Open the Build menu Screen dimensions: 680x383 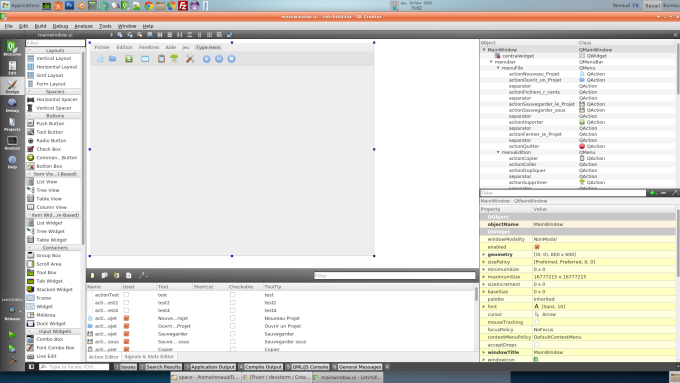click(40, 26)
